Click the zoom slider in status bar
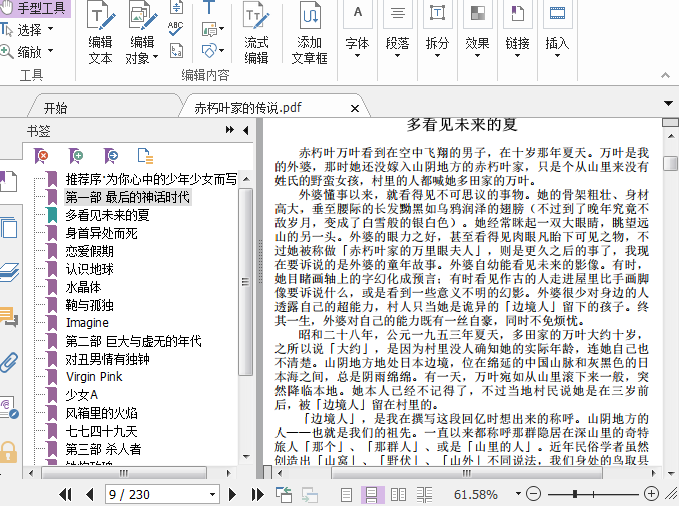 [590, 494]
